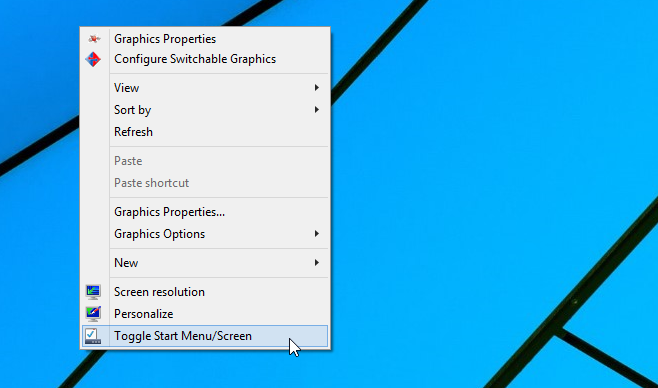Expand the Sort by submenu arrow
Image resolution: width=658 pixels, height=388 pixels.
pos(317,110)
